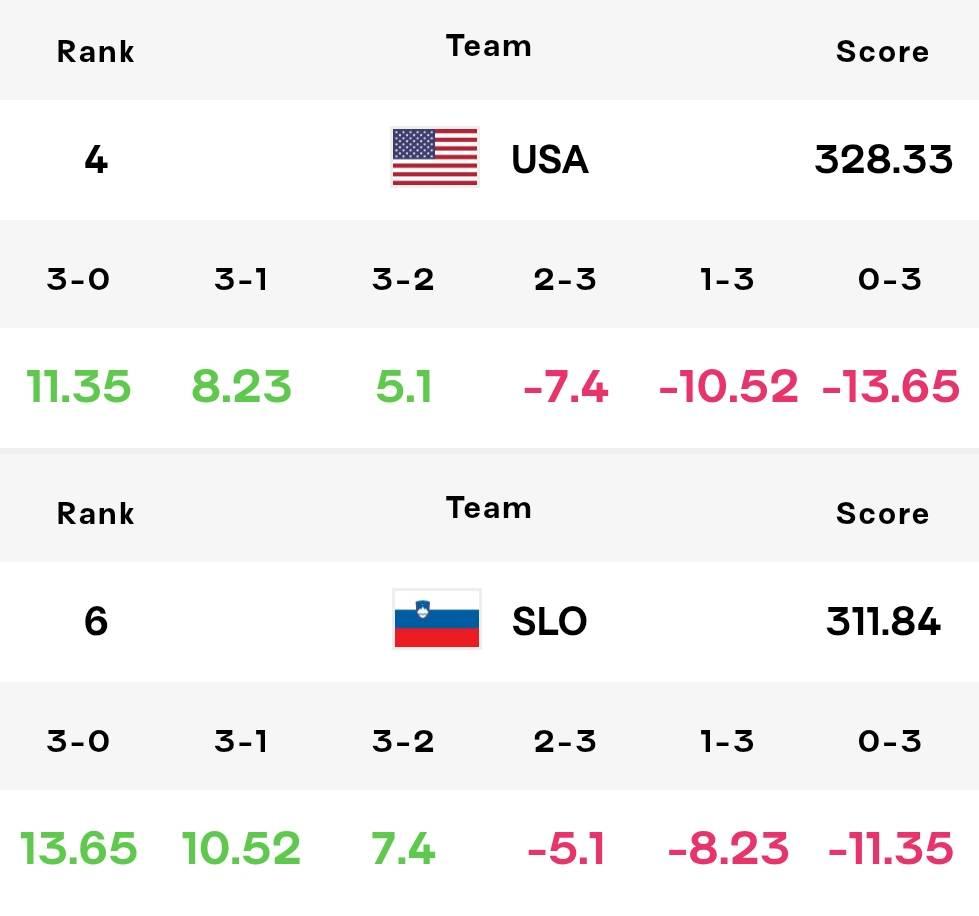Click SLO 1-3 value -8.23
This screenshot has height=916, width=979.
[x=728, y=849]
